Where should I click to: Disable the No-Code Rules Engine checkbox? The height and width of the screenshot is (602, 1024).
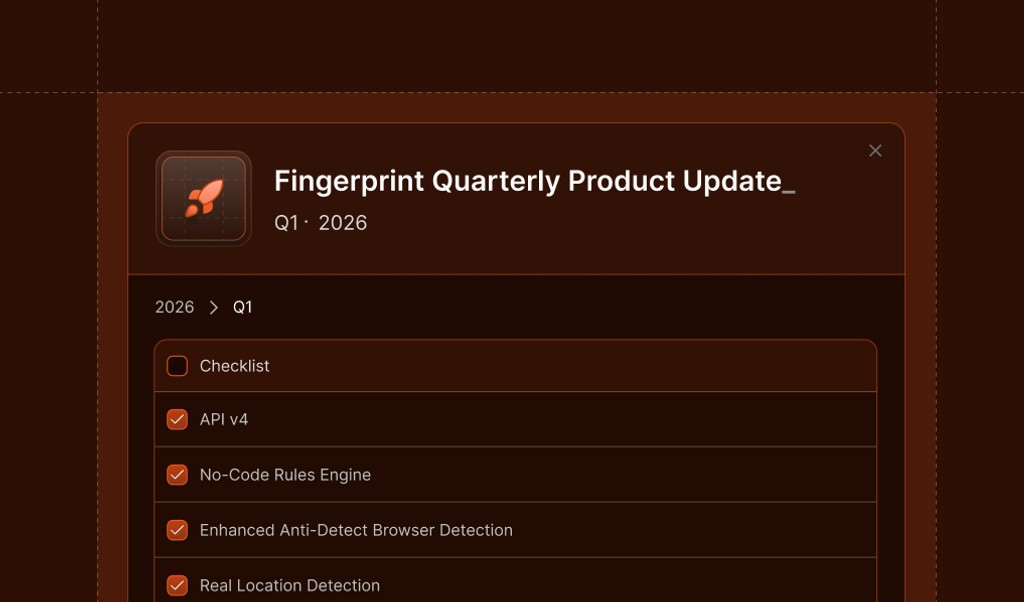177,475
